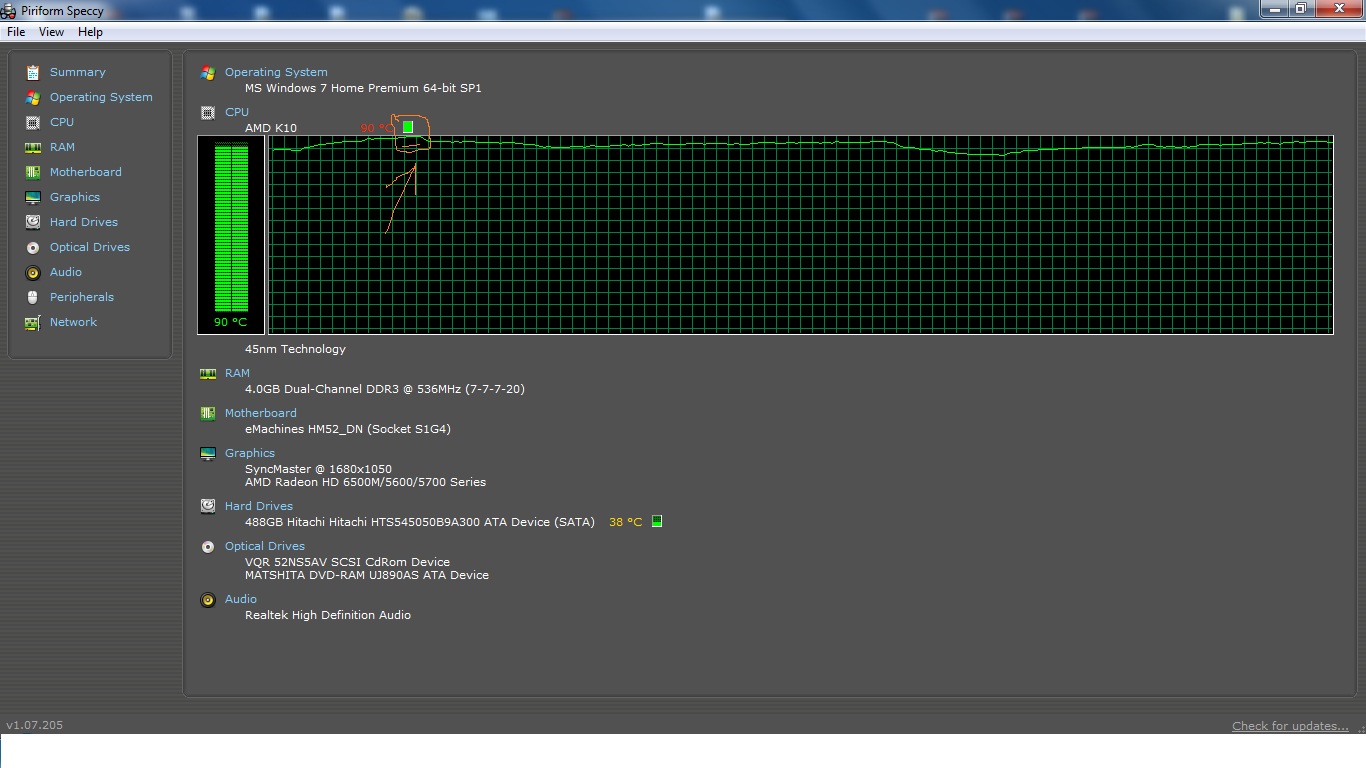
Task: Click the CPU temperature bar gauge showing 90 °C
Action: [x=231, y=235]
